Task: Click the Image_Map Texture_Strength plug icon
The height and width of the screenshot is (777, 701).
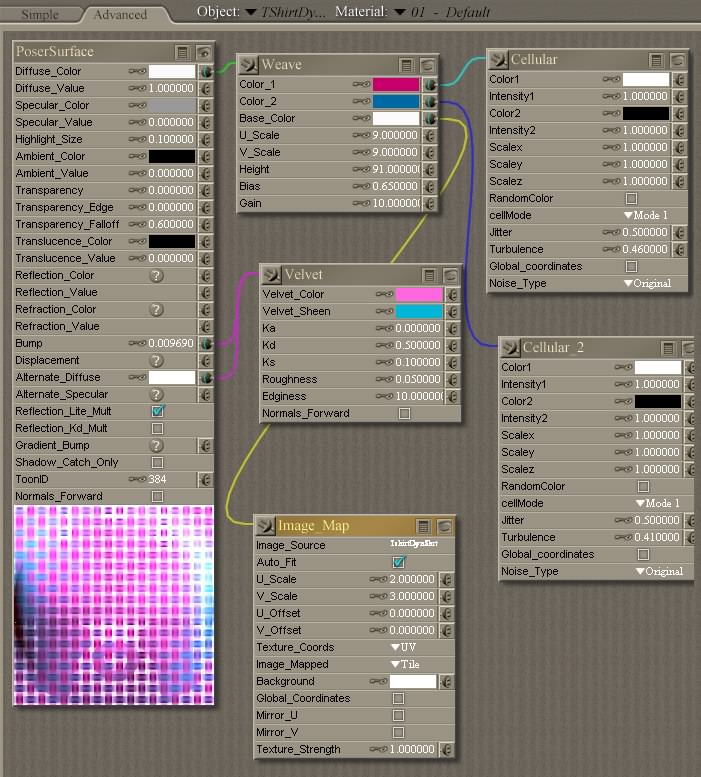Action: 446,750
